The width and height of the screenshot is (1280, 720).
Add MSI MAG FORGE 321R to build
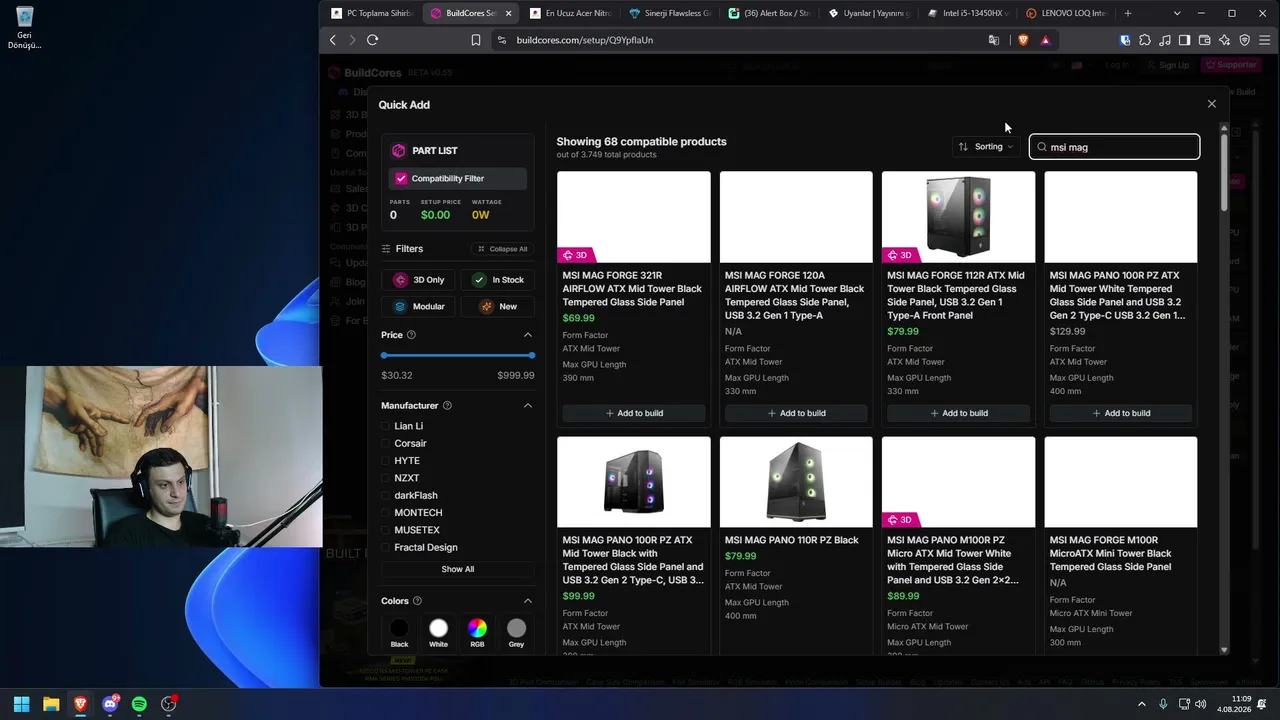[x=634, y=413]
